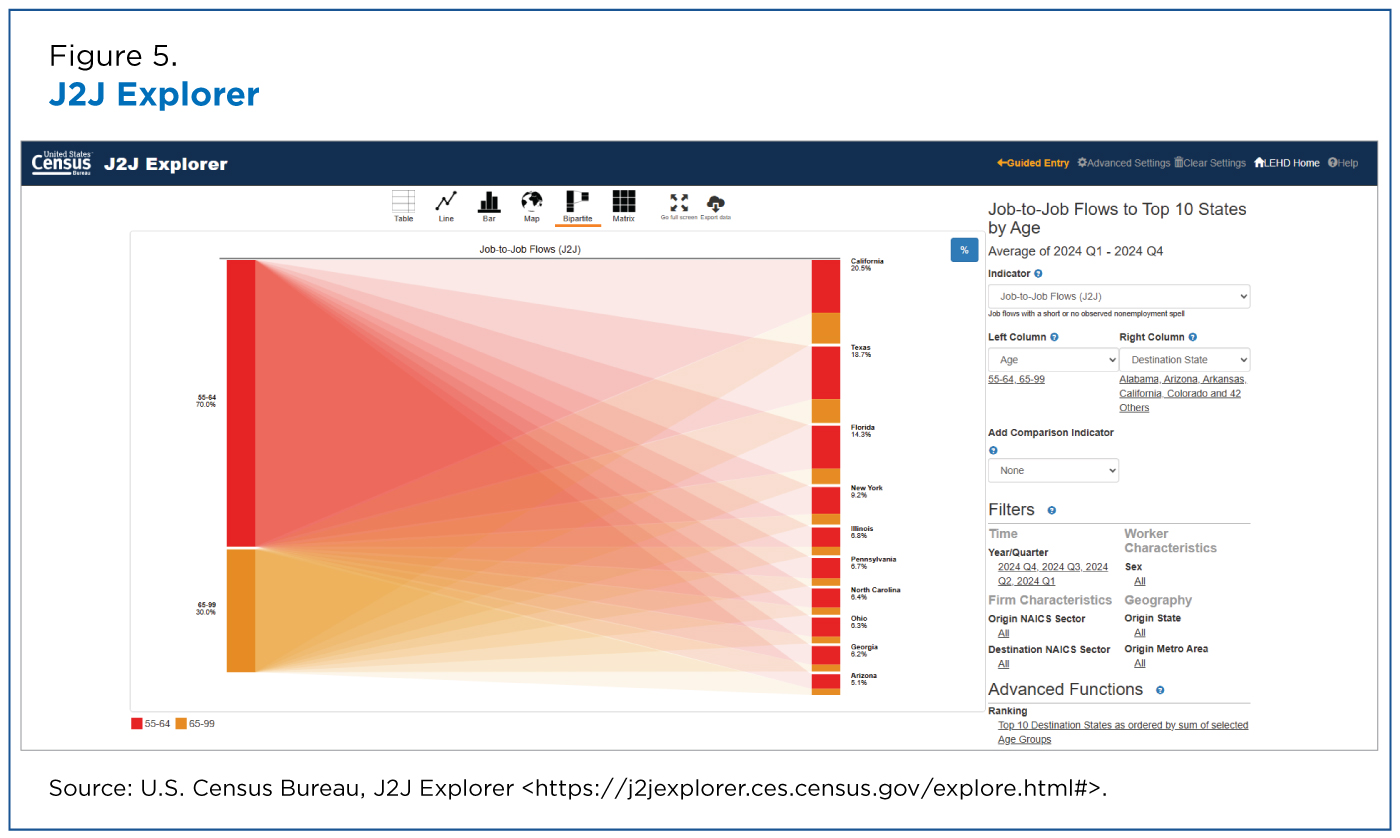Click the Go full screen icon
The height and width of the screenshot is (838, 1400).
coord(679,202)
